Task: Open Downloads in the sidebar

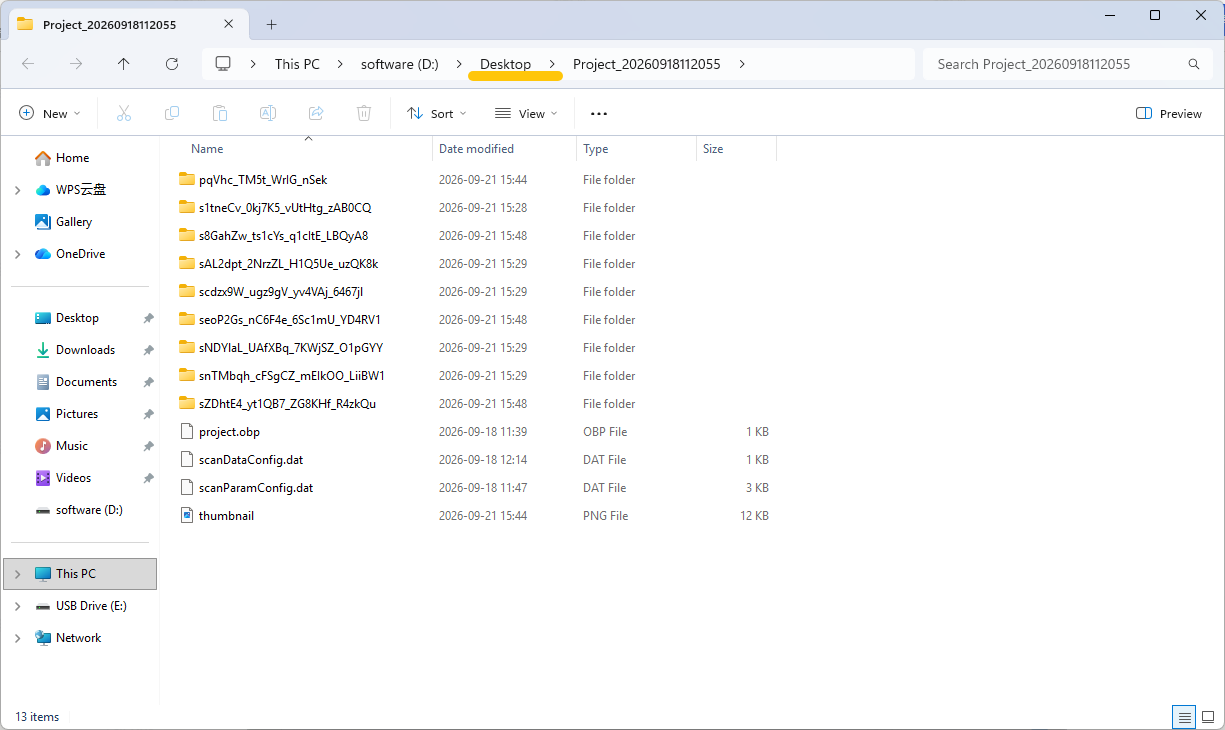Action: 85,350
